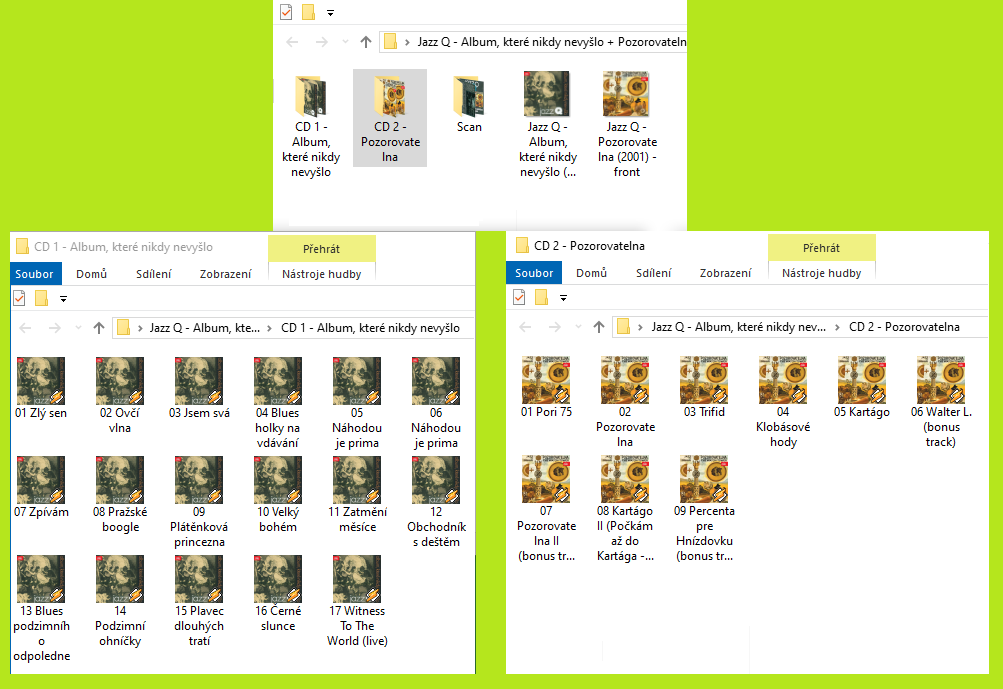Click Properties quick access icon in CD 2 window
This screenshot has height=689, width=1003.
(x=519, y=297)
